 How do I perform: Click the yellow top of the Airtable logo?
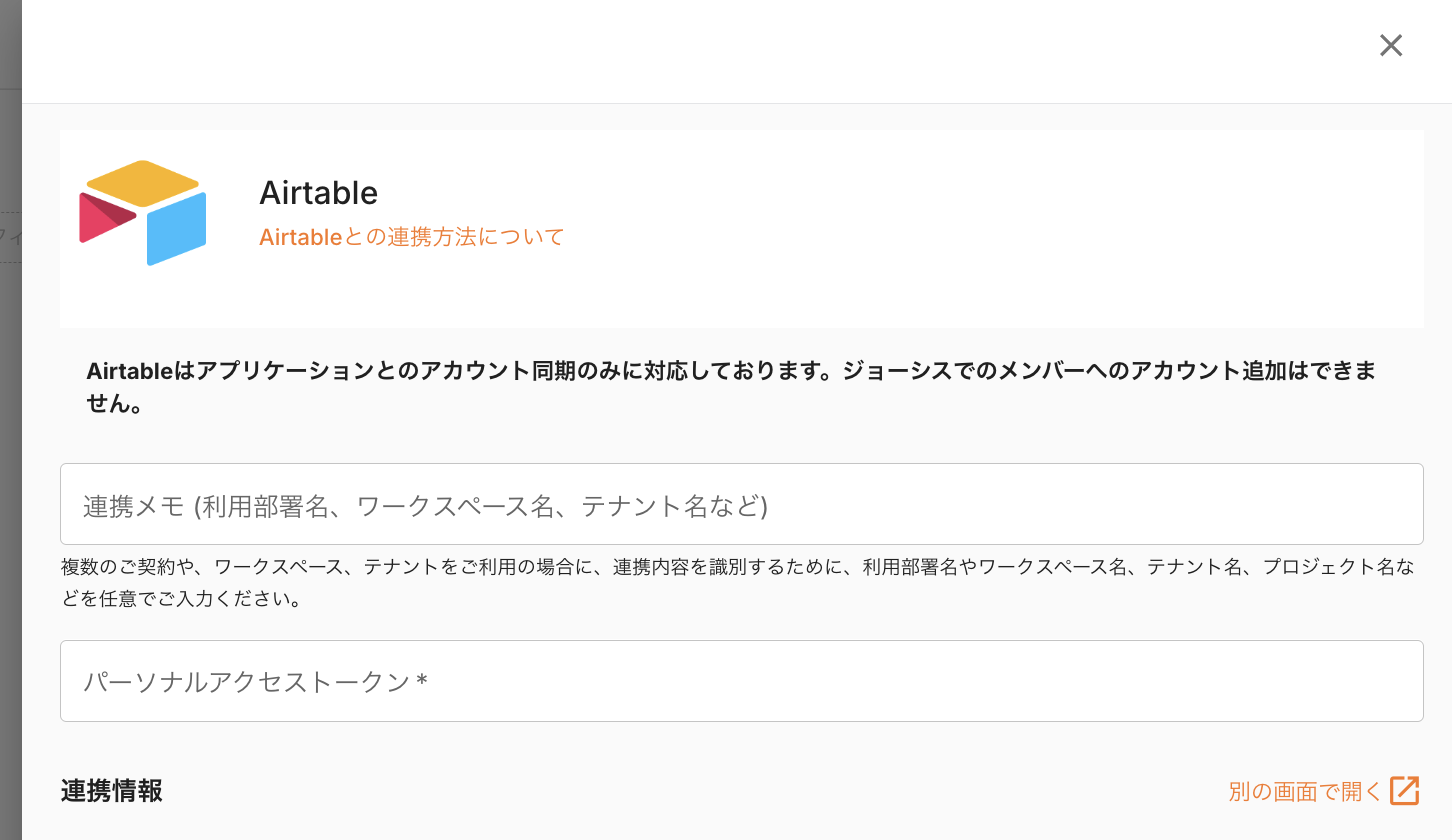tap(143, 182)
